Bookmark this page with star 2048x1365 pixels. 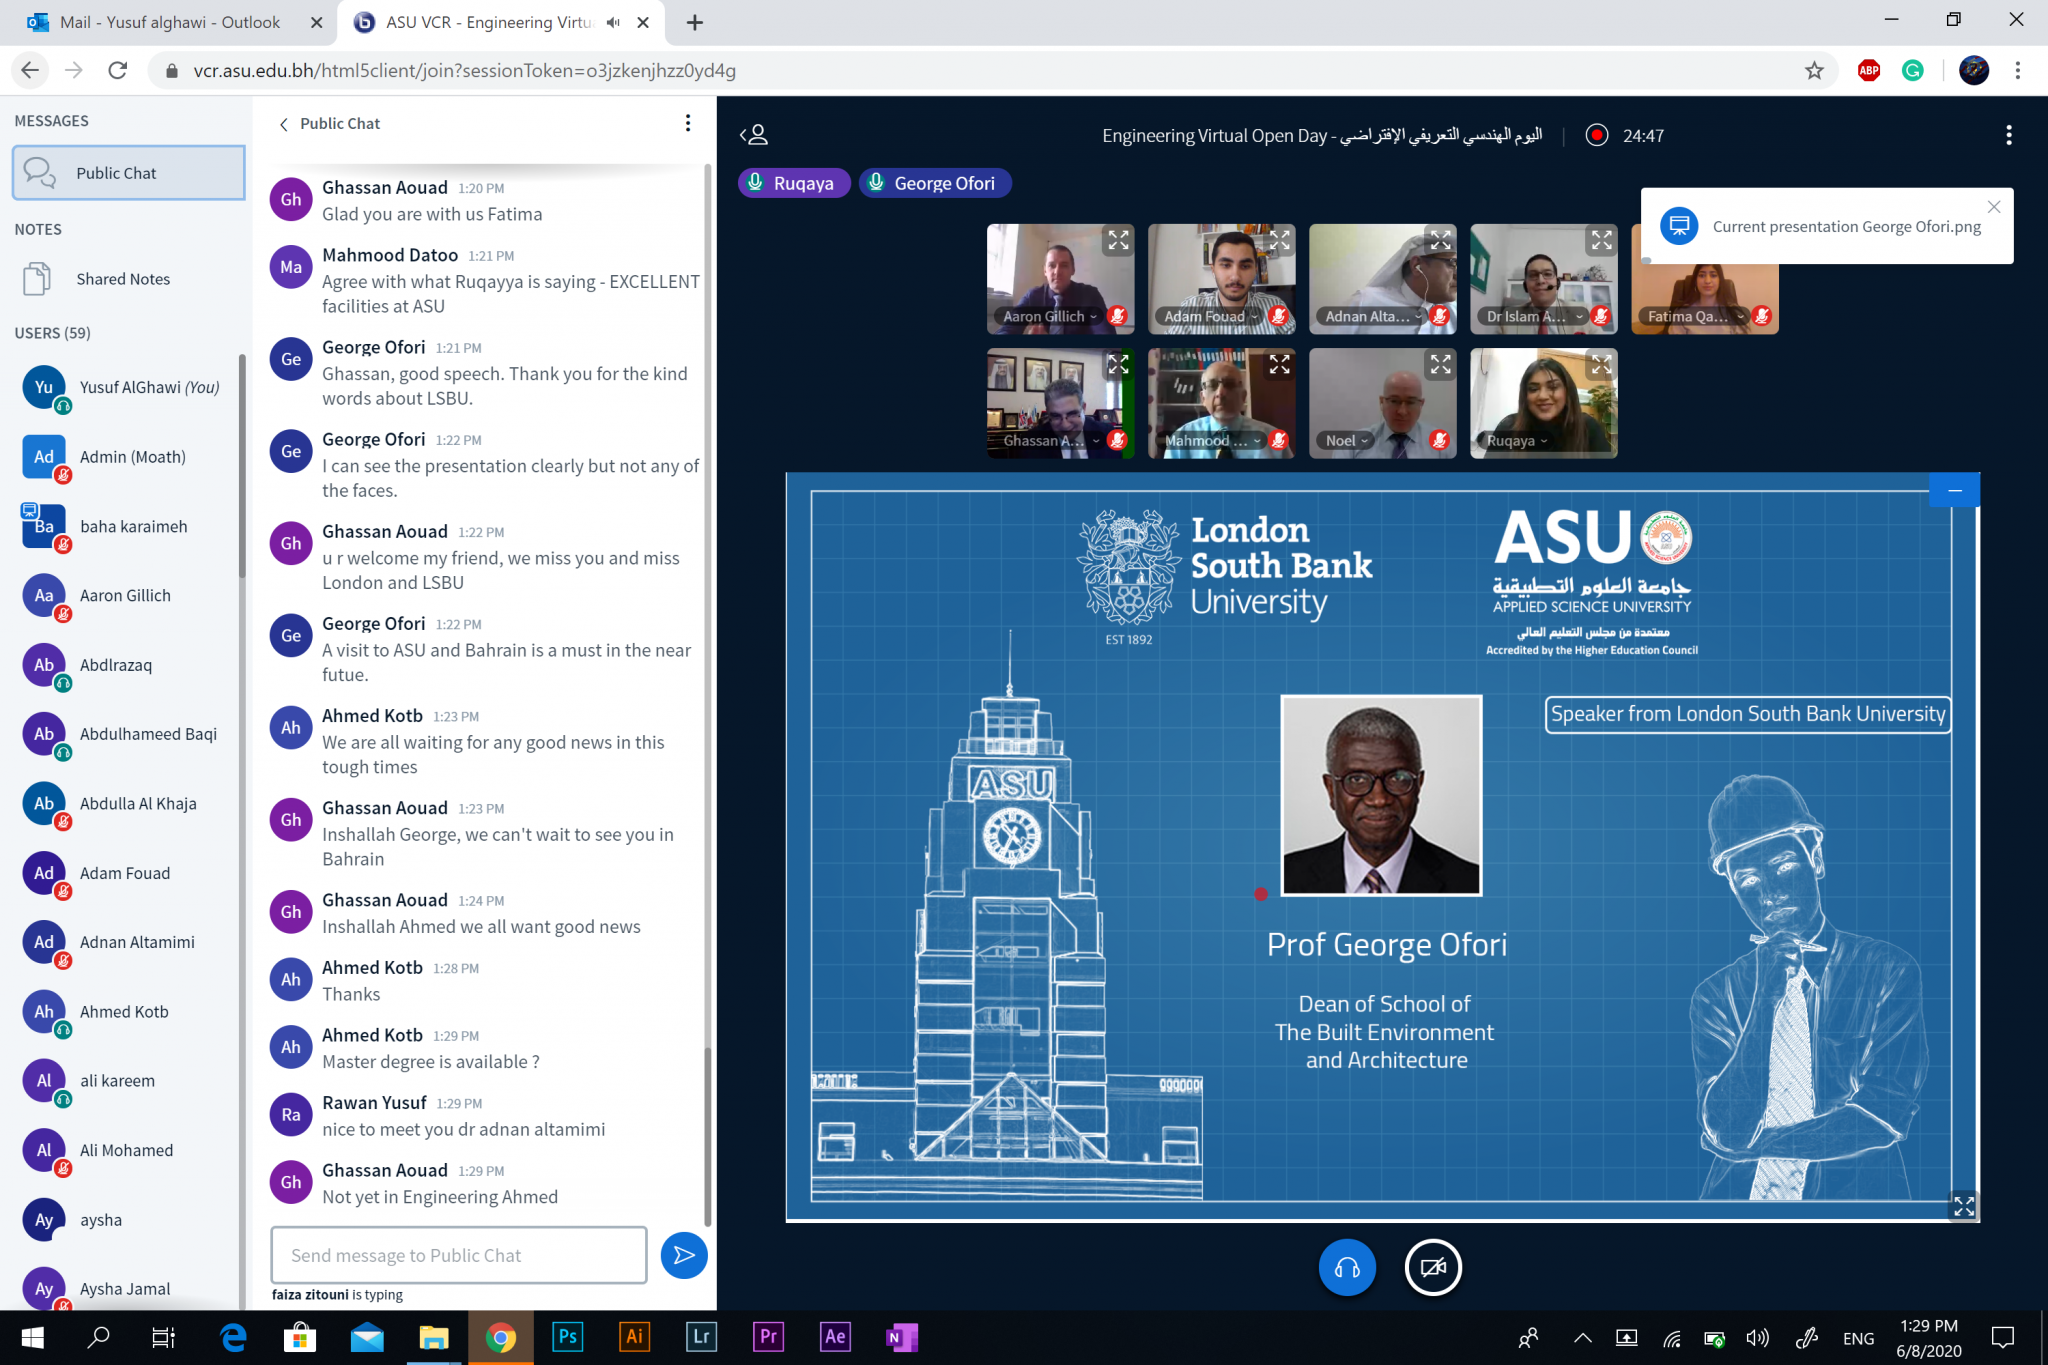click(1814, 70)
